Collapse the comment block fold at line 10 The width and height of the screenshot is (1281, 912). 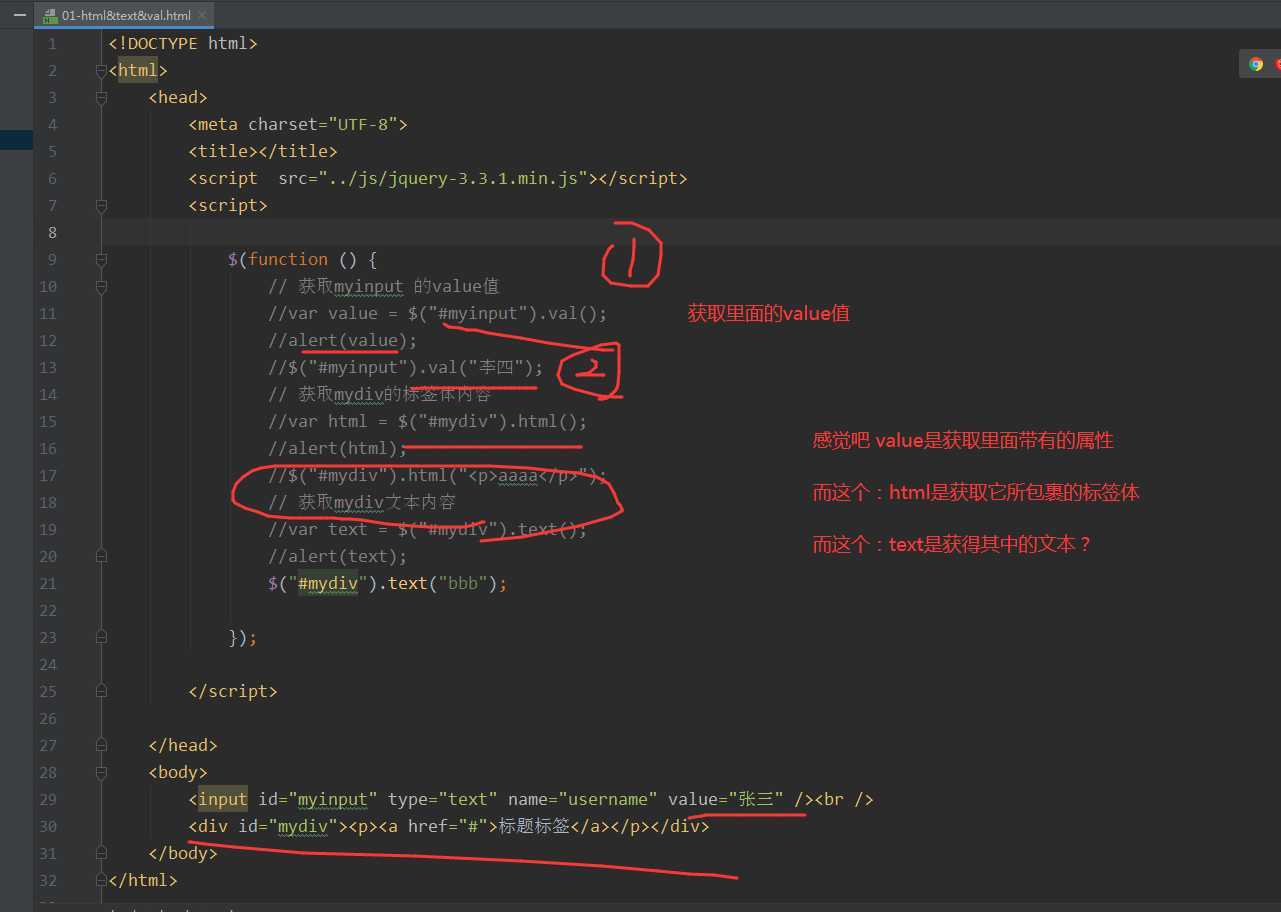pyautogui.click(x=101, y=287)
